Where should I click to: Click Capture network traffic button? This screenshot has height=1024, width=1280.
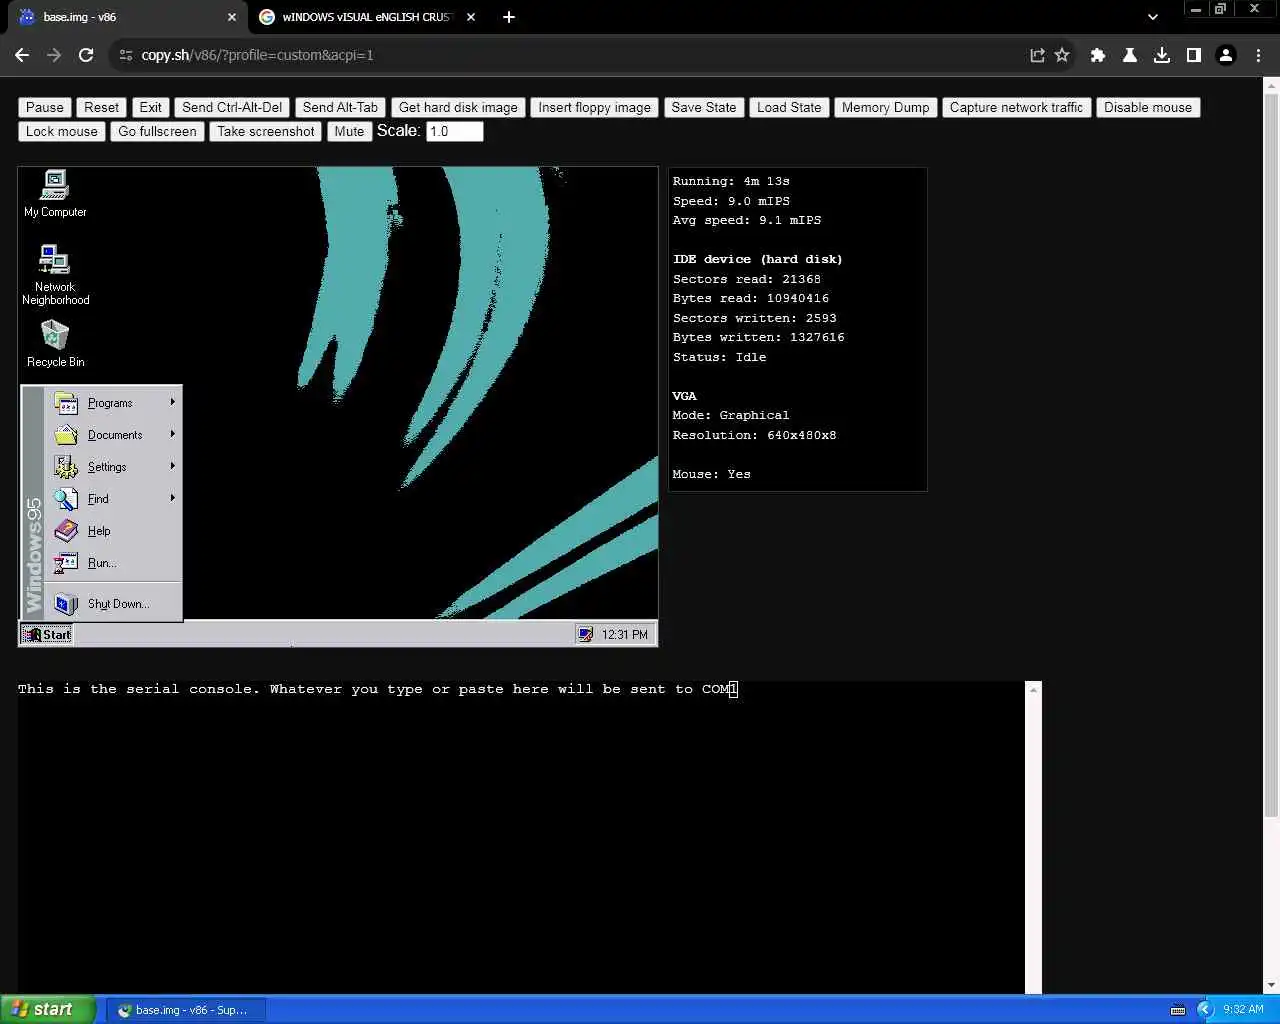tap(1016, 107)
